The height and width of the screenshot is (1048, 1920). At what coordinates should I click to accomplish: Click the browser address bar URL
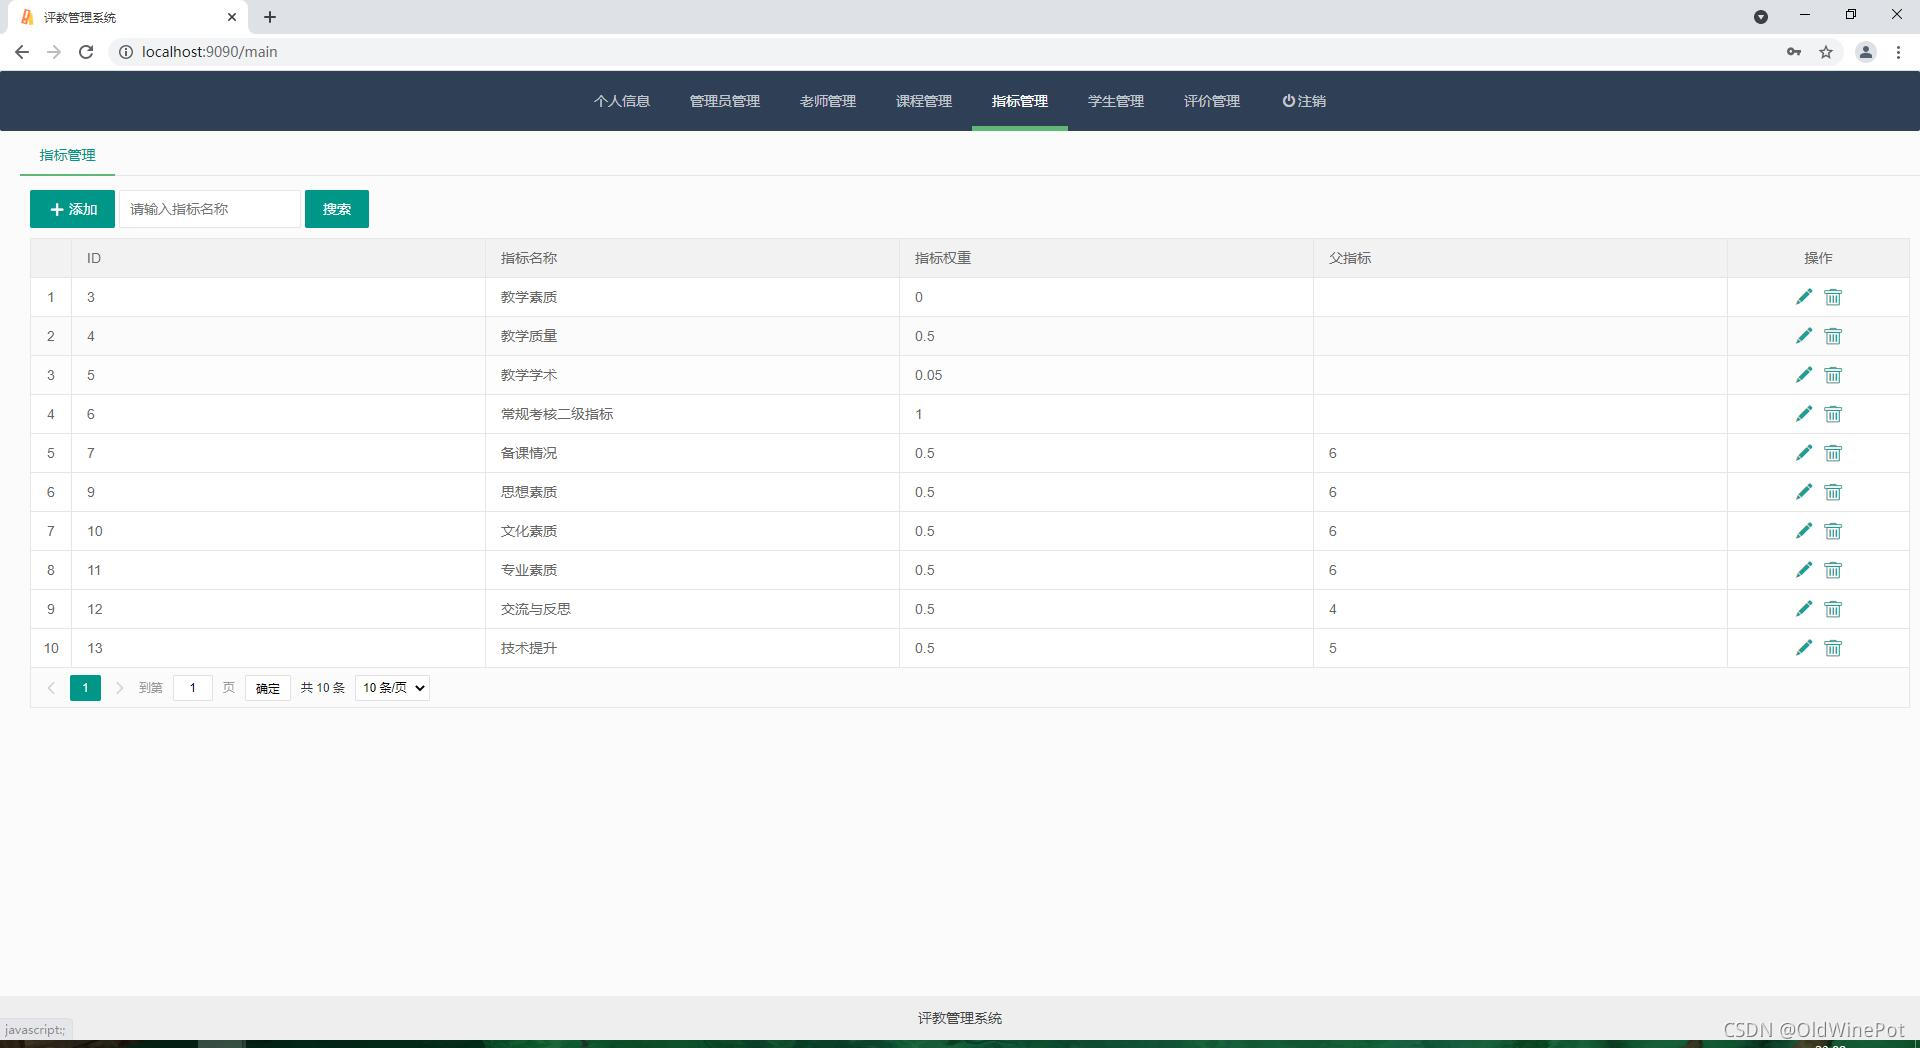tap(210, 52)
